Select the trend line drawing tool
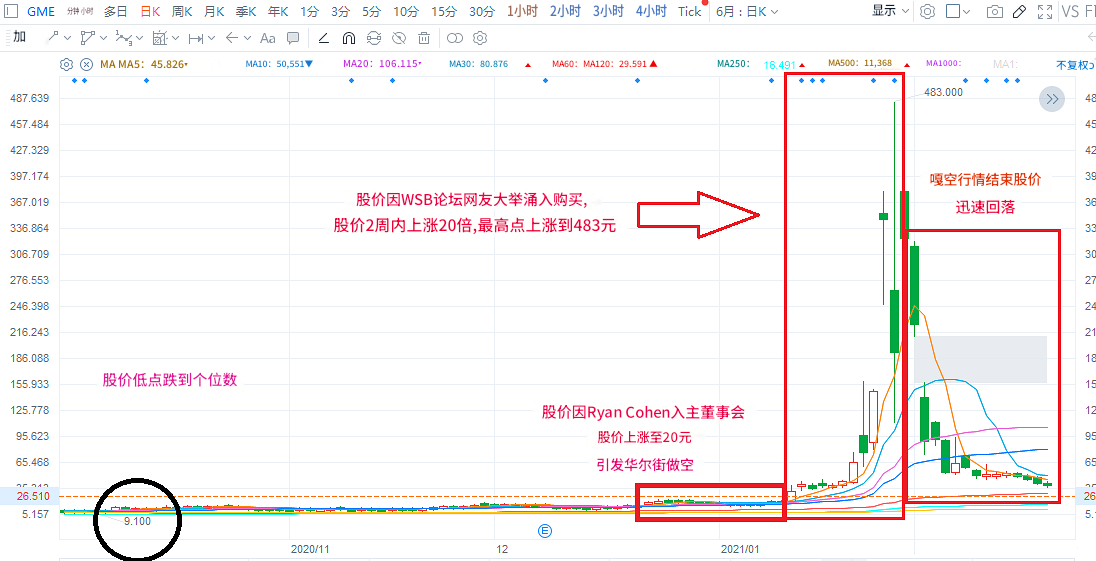Image resolution: width=1096 pixels, height=561 pixels. click(52, 38)
